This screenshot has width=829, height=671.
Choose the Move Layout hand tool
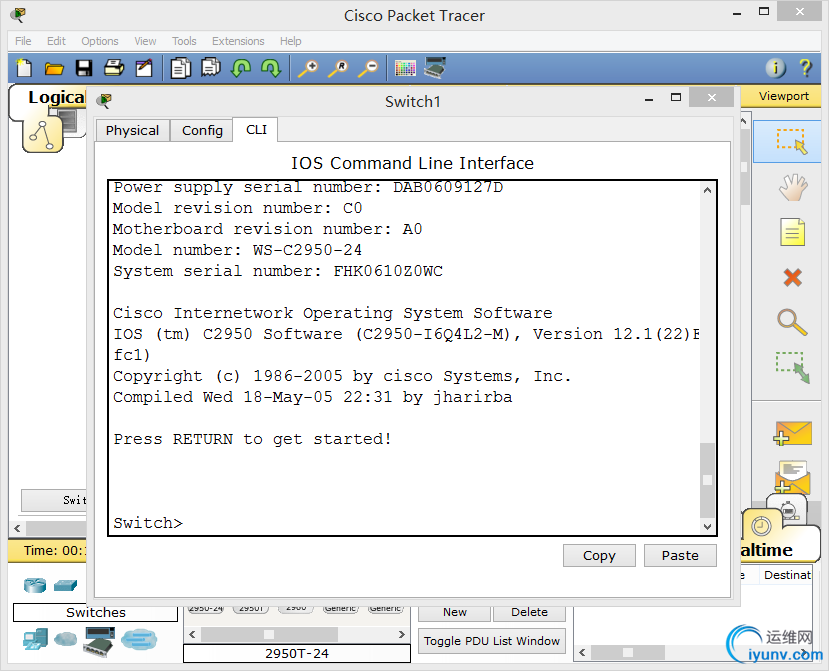point(793,187)
